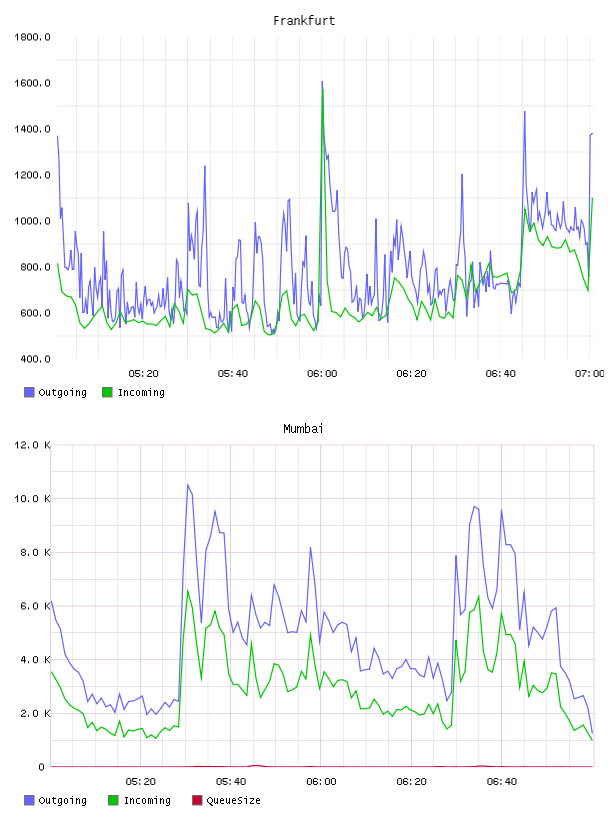Click the Mumbai Incoming green legend swatch
Screen dimensions: 608x816
coord(113,800)
